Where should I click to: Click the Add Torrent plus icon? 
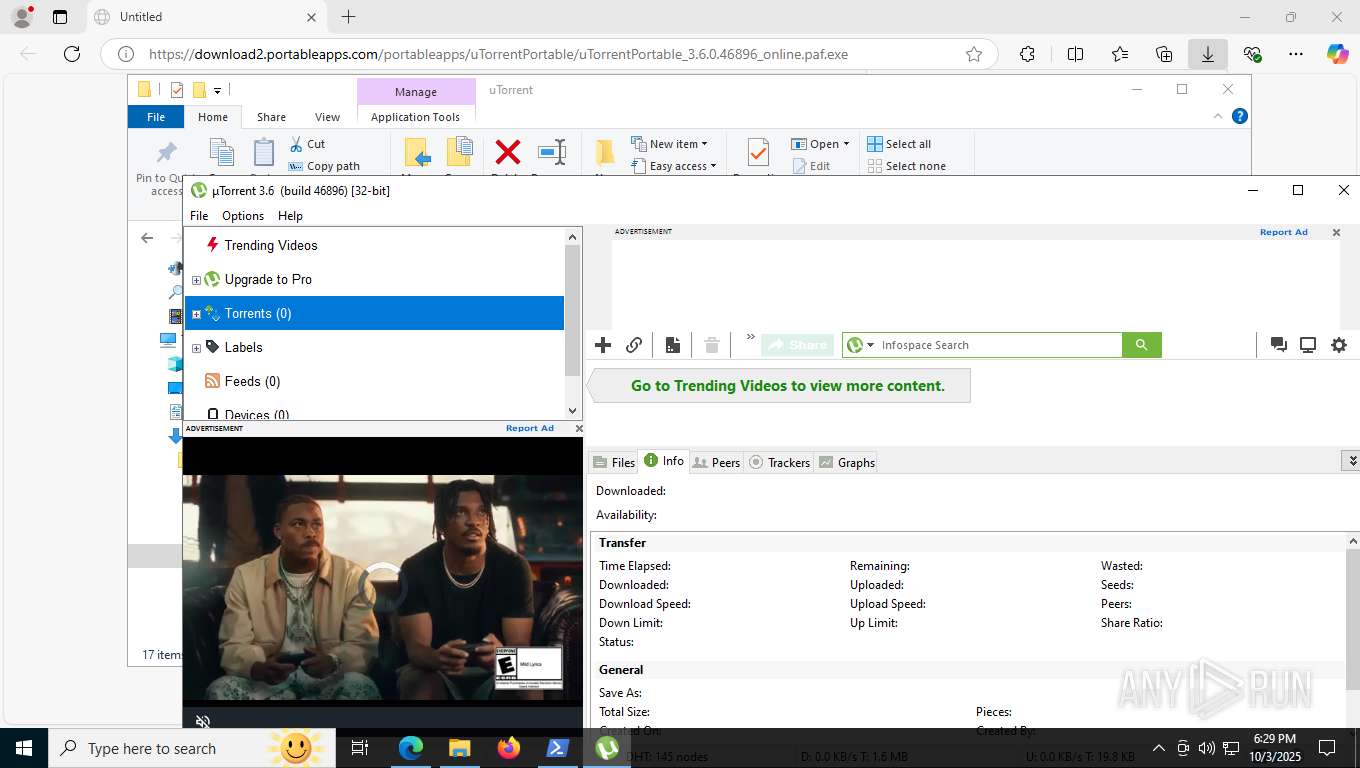[603, 345]
